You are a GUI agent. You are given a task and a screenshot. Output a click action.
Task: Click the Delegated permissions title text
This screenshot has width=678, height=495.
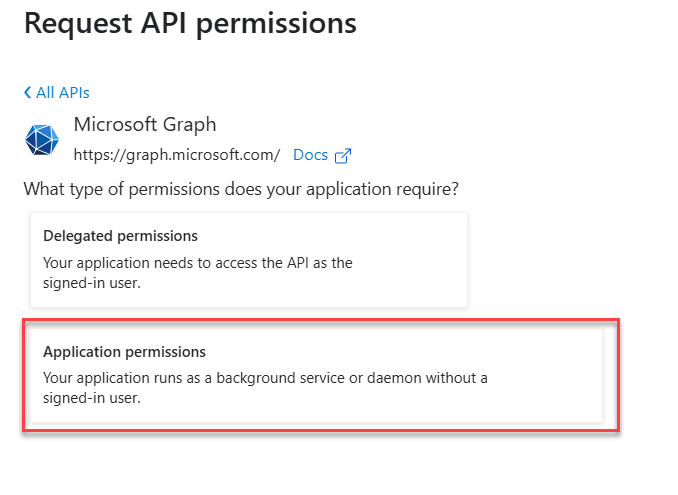click(121, 236)
